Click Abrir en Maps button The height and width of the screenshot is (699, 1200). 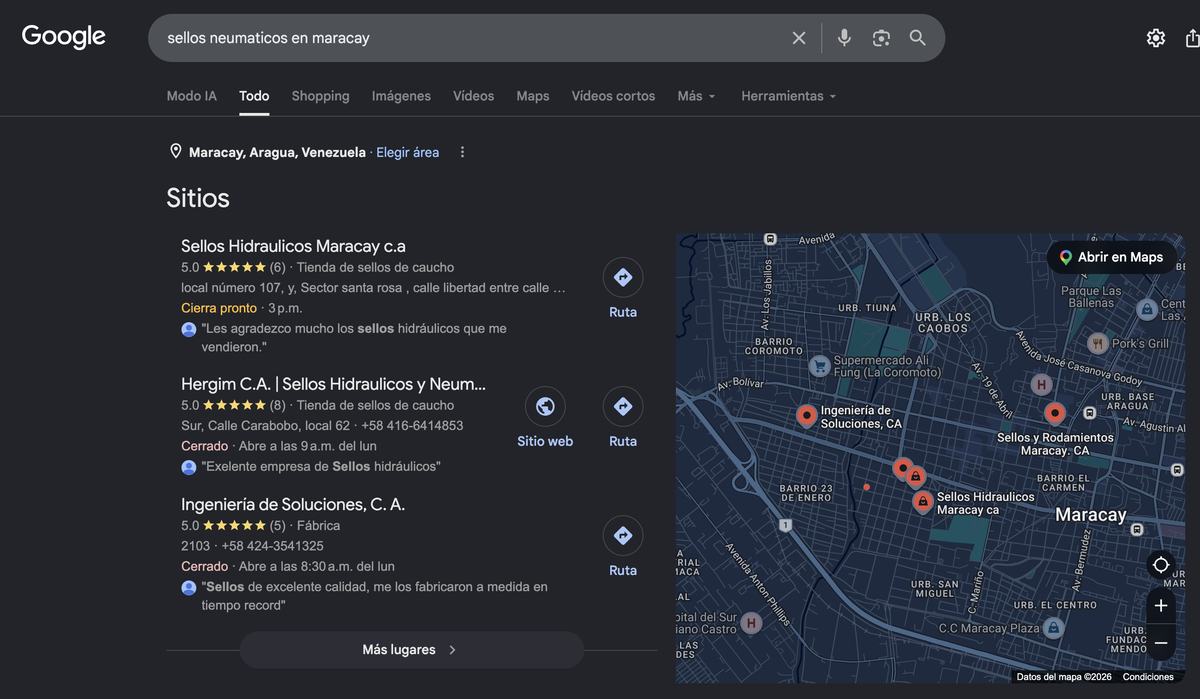click(x=1111, y=257)
